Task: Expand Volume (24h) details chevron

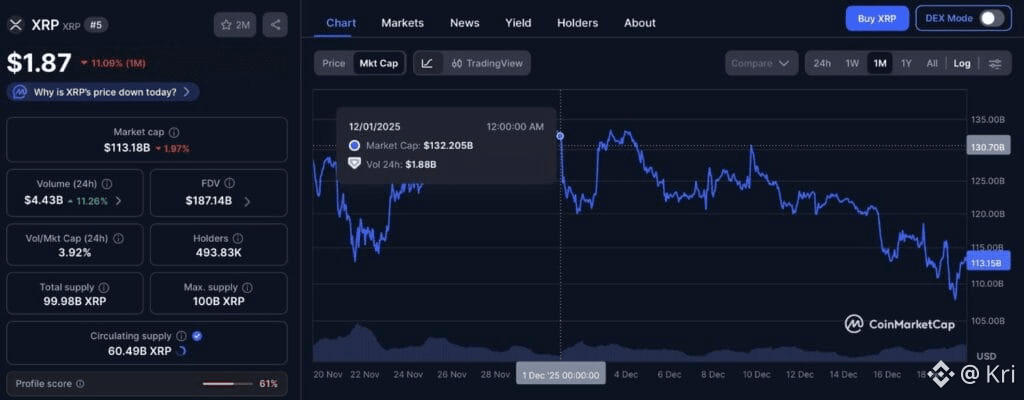Action: coord(118,201)
